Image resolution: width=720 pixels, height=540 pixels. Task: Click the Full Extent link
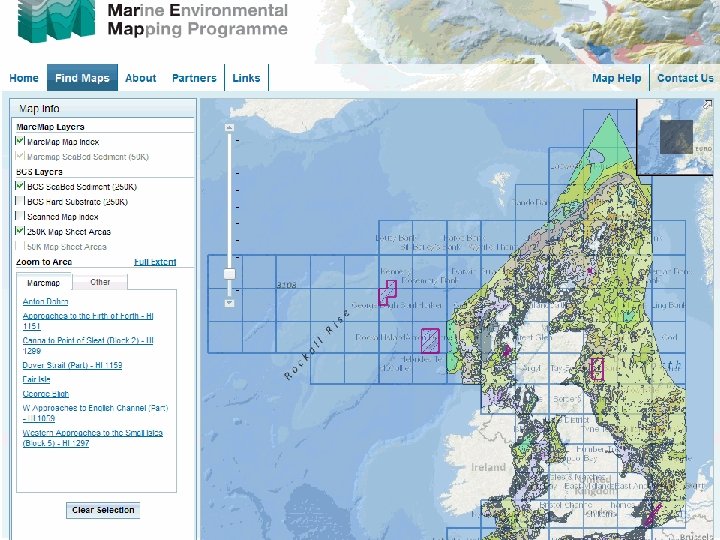pos(155,262)
